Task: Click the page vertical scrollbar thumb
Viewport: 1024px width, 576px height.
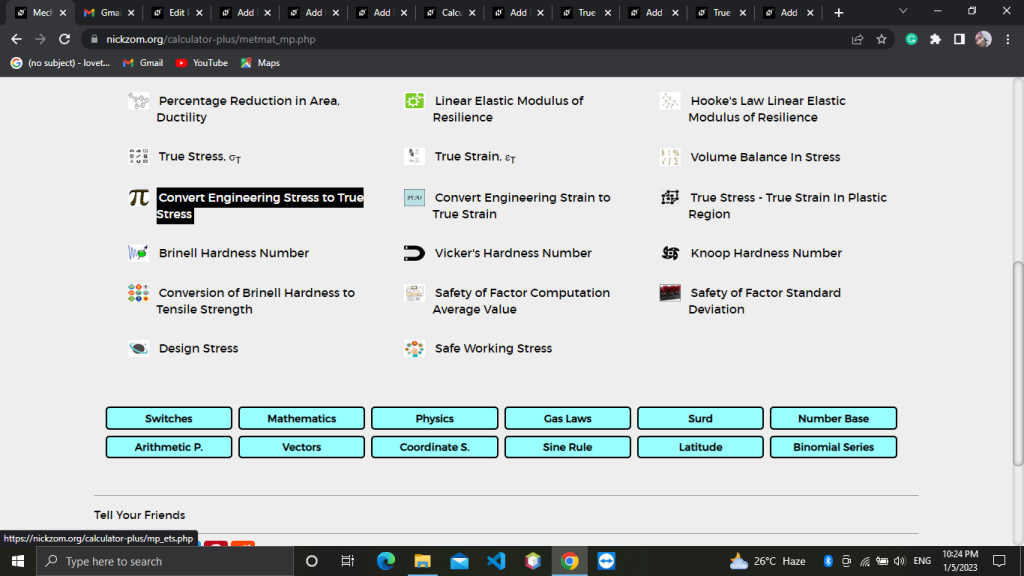Action: coord(1017,364)
